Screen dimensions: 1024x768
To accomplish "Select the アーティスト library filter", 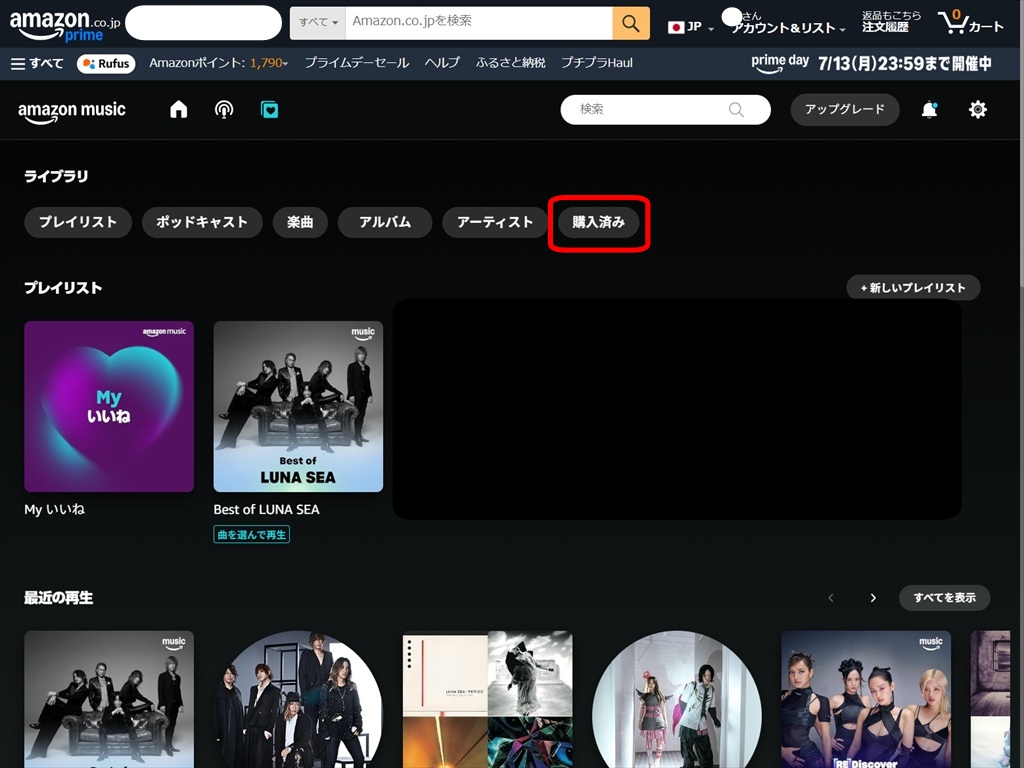I will tap(495, 222).
